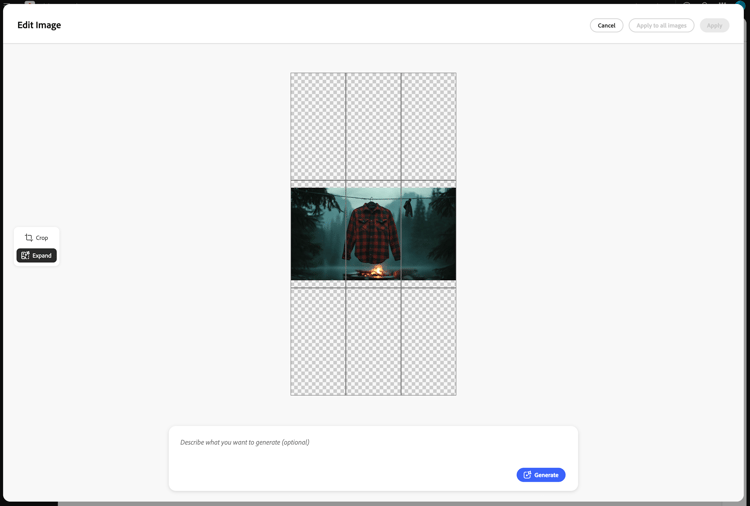This screenshot has width=750, height=506.
Task: Click the Apply button
Action: click(714, 25)
